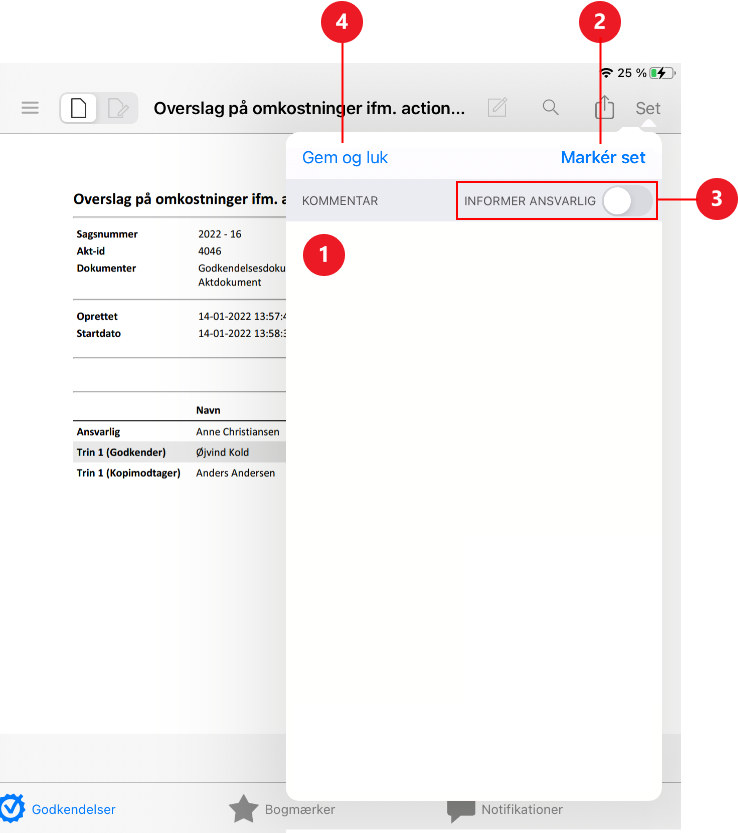Tap the battery indicator in status bar
Screen dimensions: 738x833
coord(661,73)
